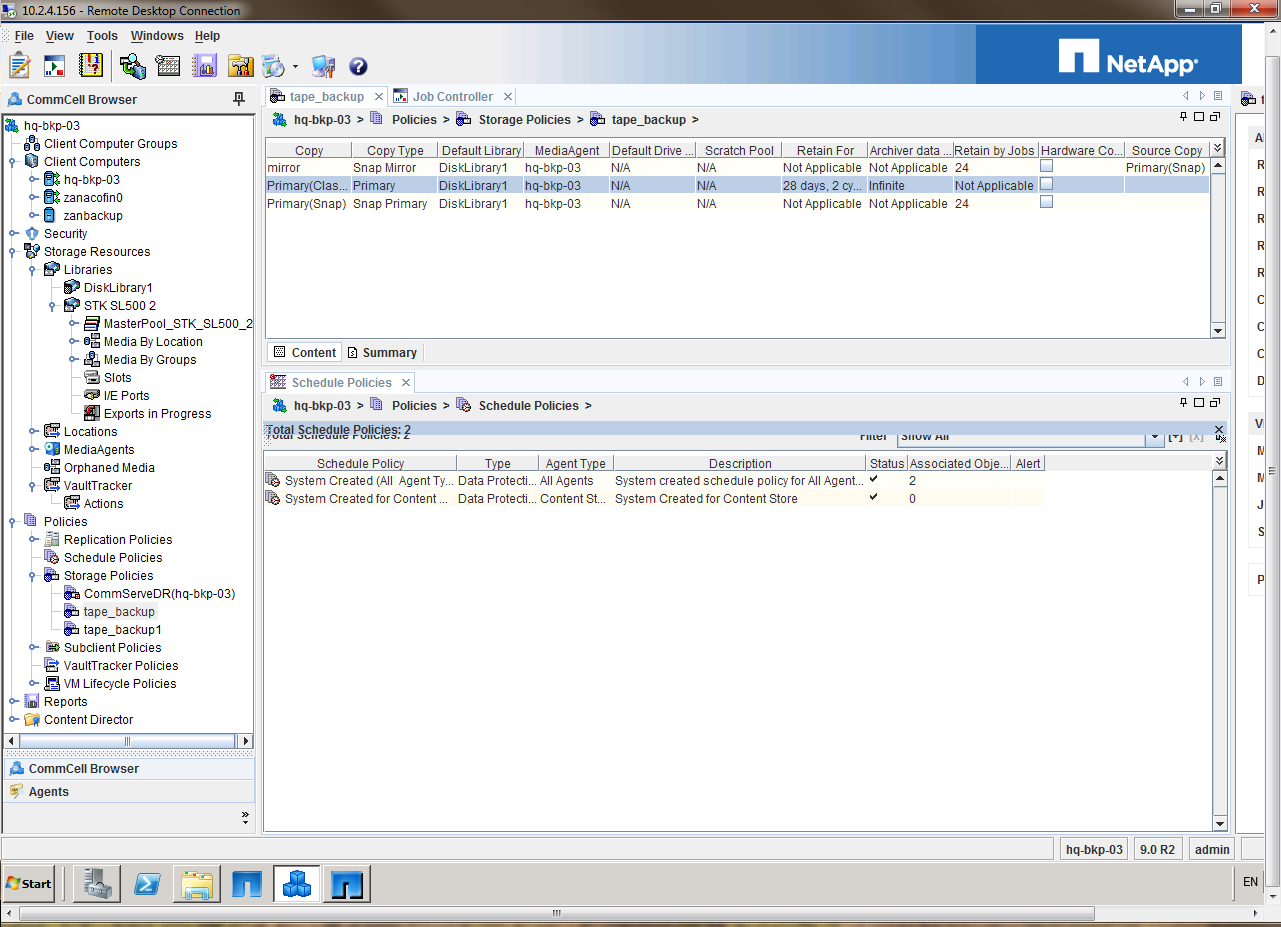Screen dimensions: 1281x927
Task: Pin the CommCell Browser panel
Action: click(239, 99)
